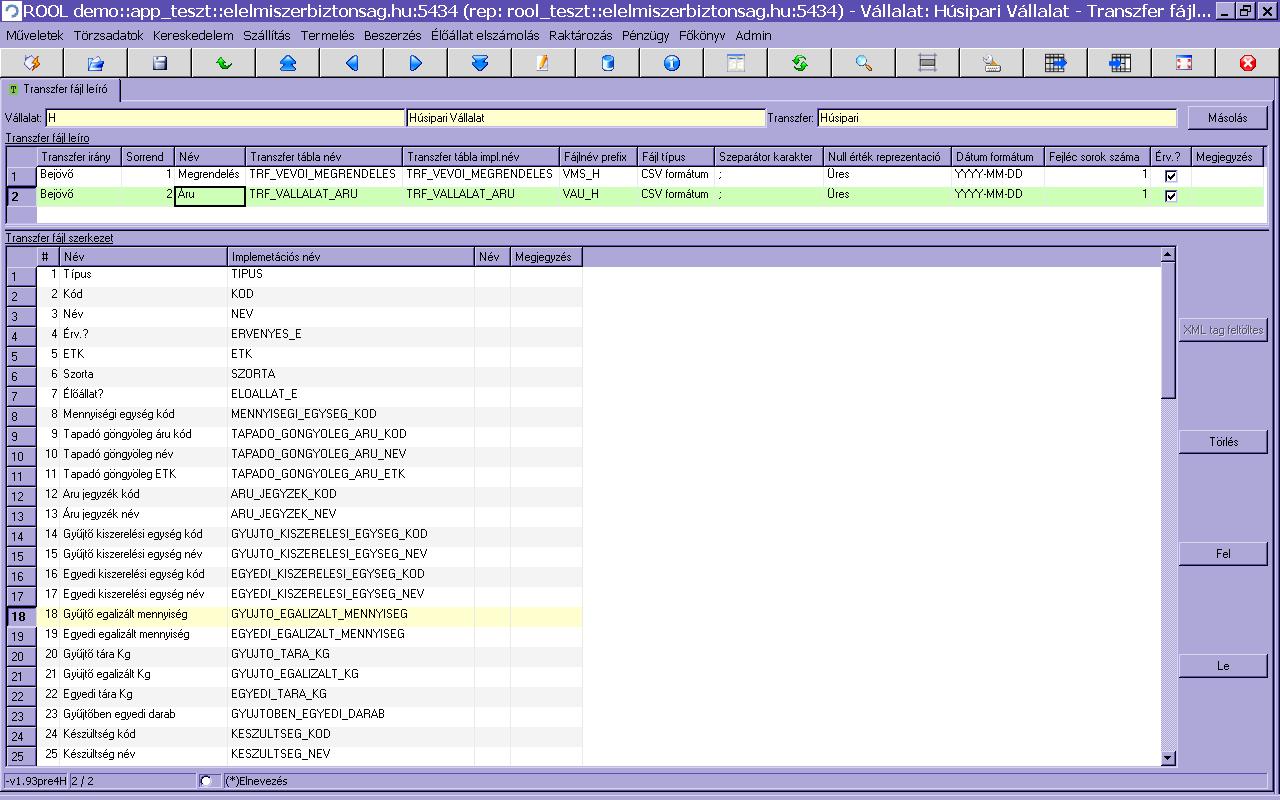
Task: Click the status bar radio indicator
Action: point(206,781)
